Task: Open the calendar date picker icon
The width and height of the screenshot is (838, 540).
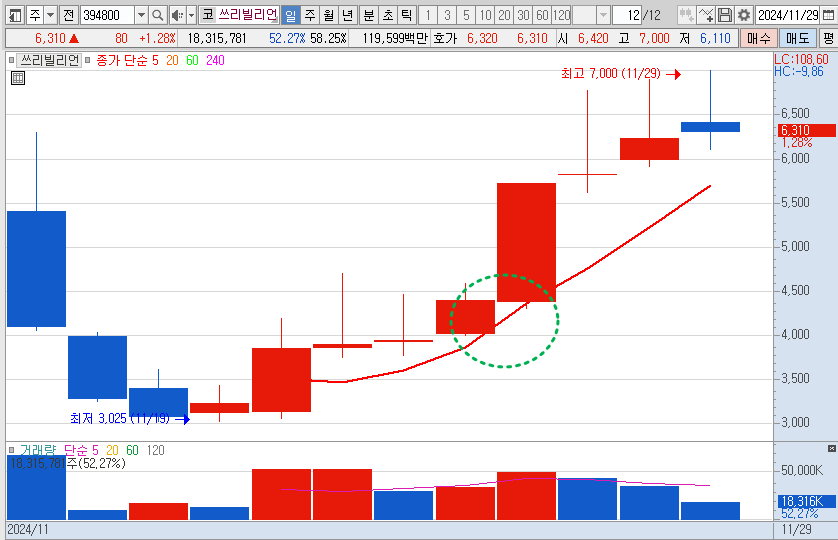Action: (x=828, y=15)
